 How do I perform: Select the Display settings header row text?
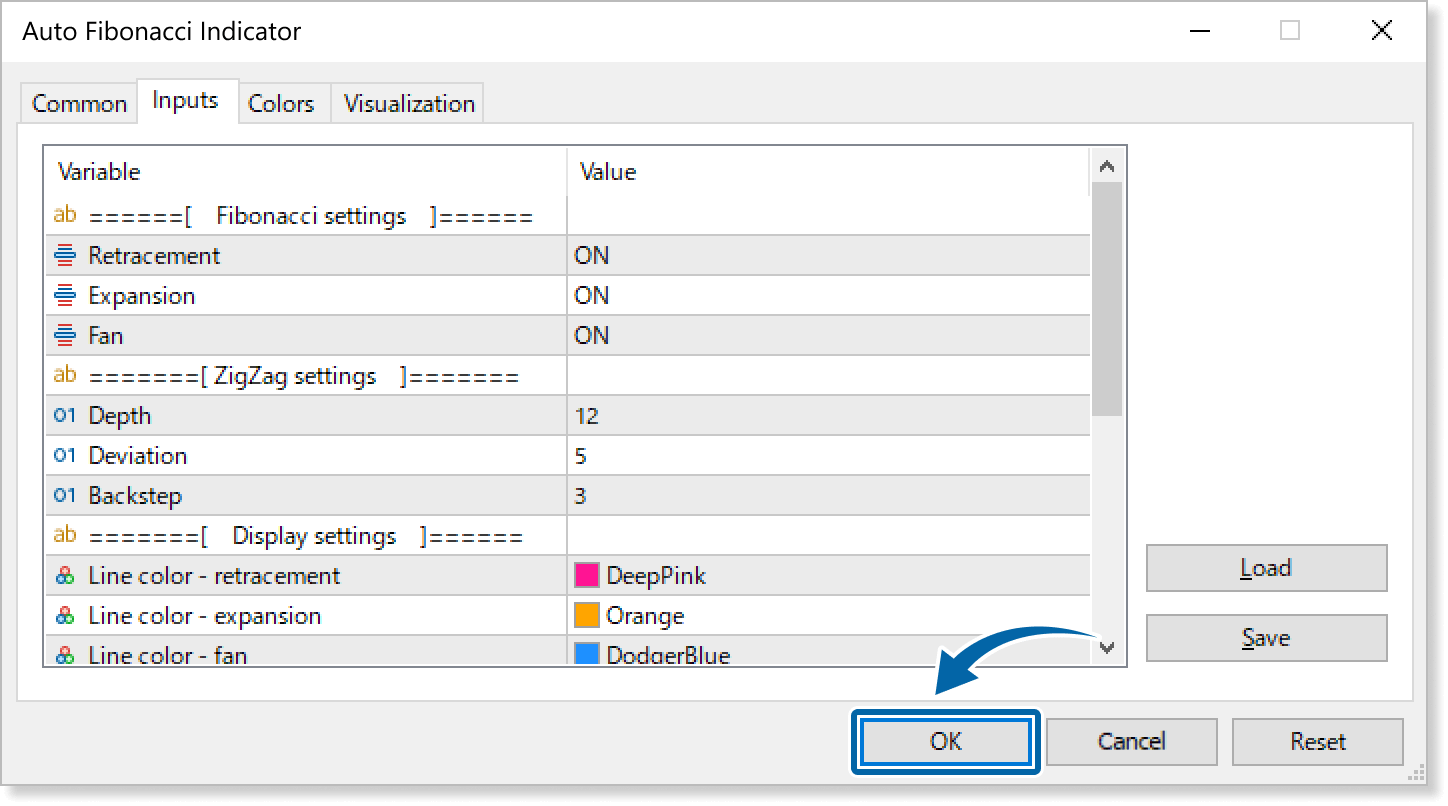click(306, 536)
